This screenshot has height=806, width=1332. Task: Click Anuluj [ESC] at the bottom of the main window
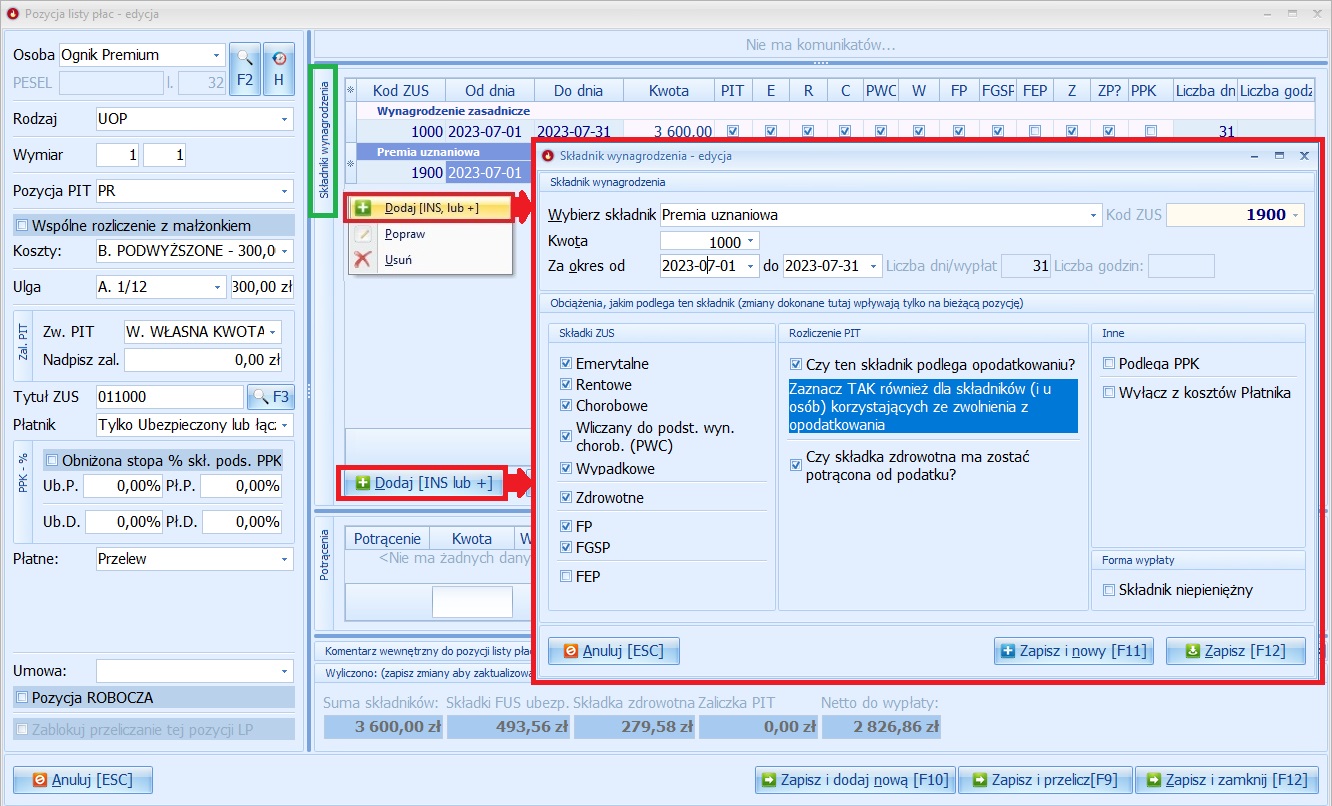click(82, 780)
